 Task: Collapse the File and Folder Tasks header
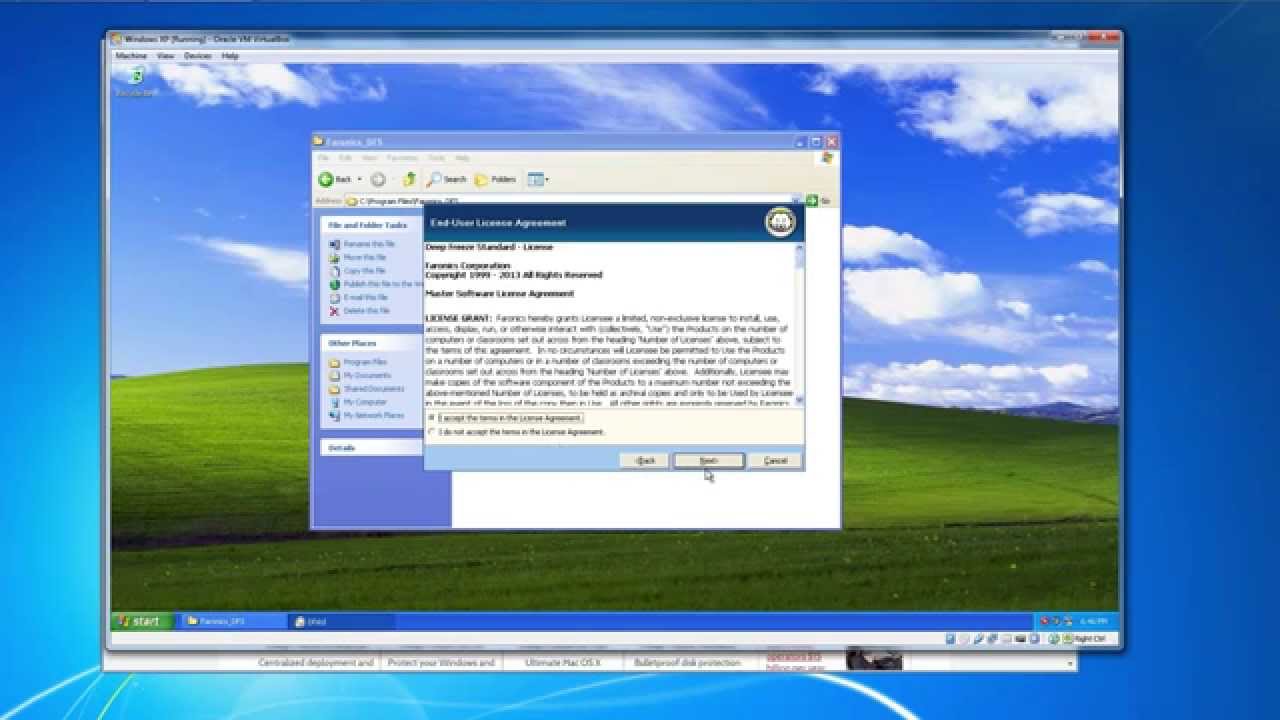tap(372, 225)
